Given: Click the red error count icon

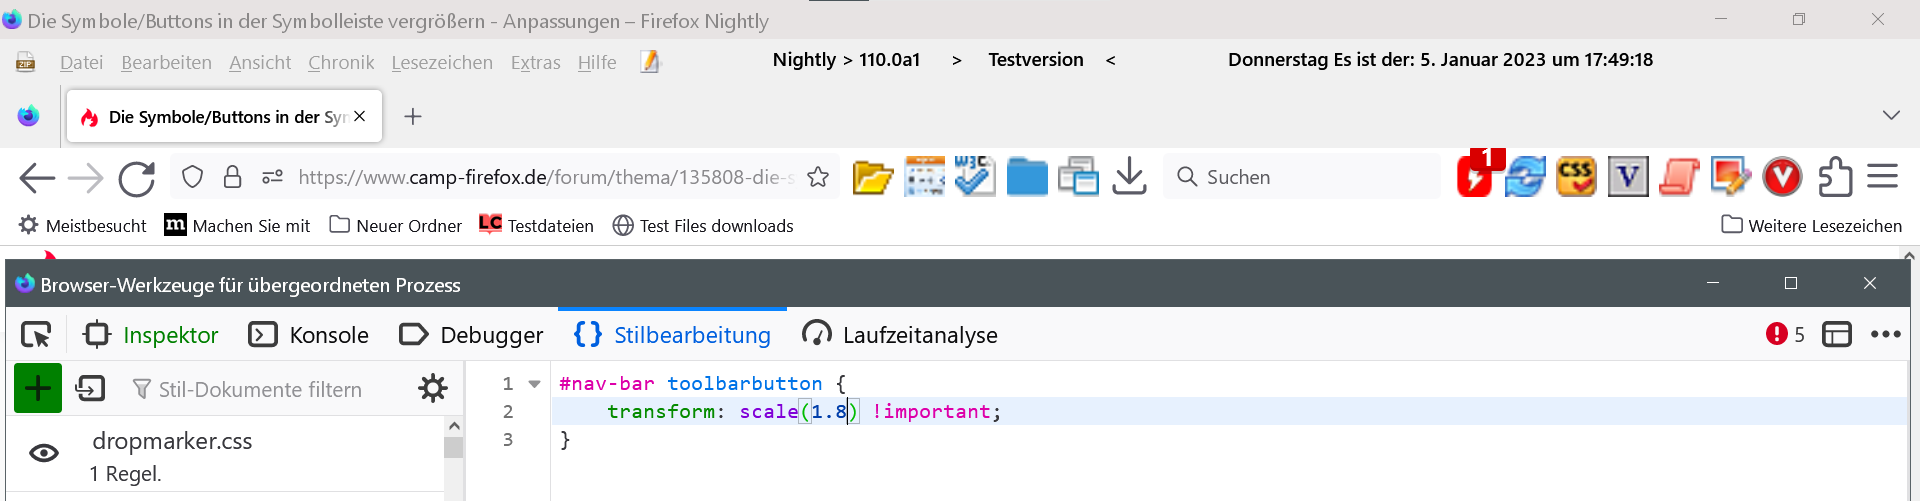Looking at the screenshot, I should coord(1776,334).
